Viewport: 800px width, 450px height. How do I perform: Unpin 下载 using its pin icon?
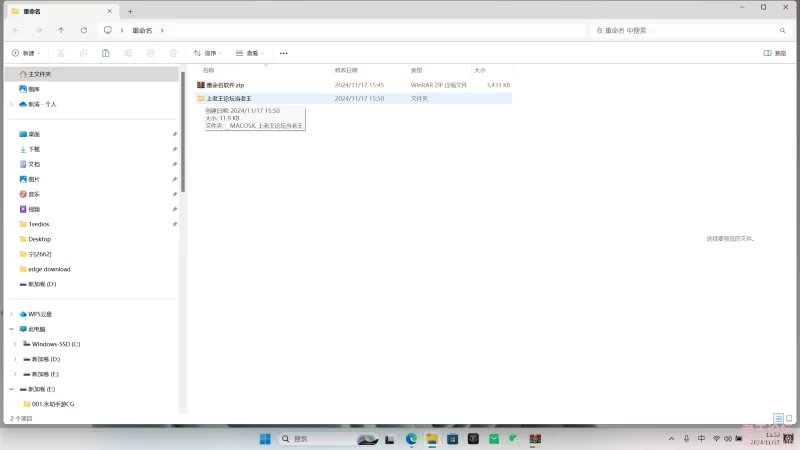coord(174,149)
